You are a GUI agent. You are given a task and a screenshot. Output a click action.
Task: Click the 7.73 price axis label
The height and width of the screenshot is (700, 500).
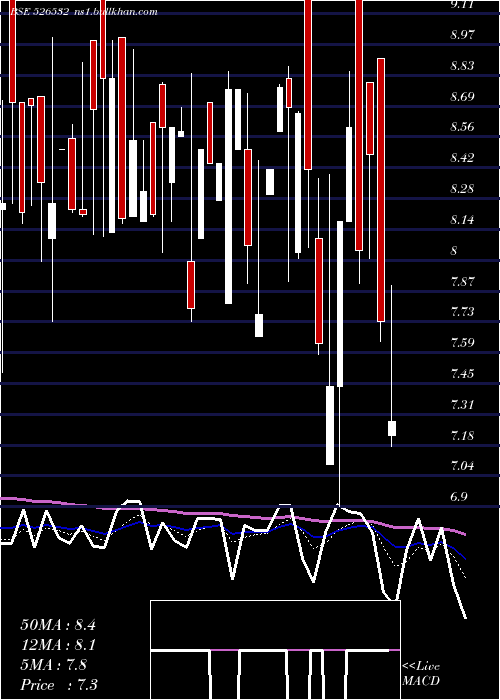(463, 312)
